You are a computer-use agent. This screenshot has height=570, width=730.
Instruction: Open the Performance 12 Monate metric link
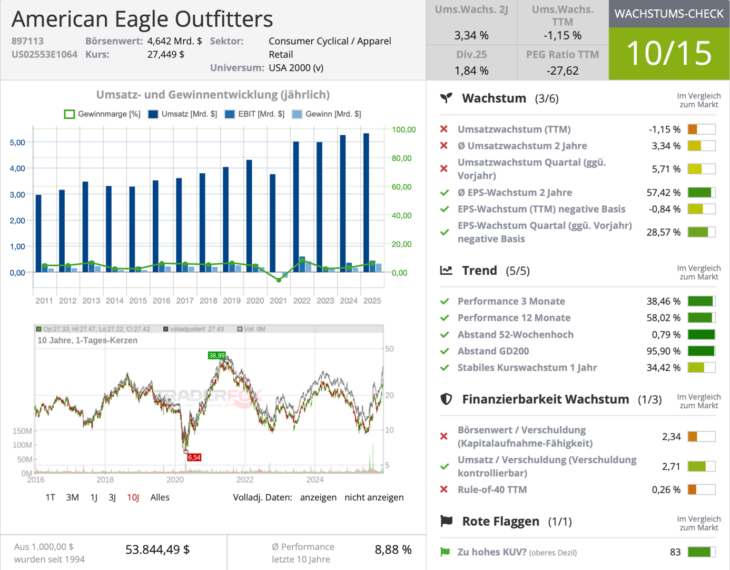(x=514, y=318)
